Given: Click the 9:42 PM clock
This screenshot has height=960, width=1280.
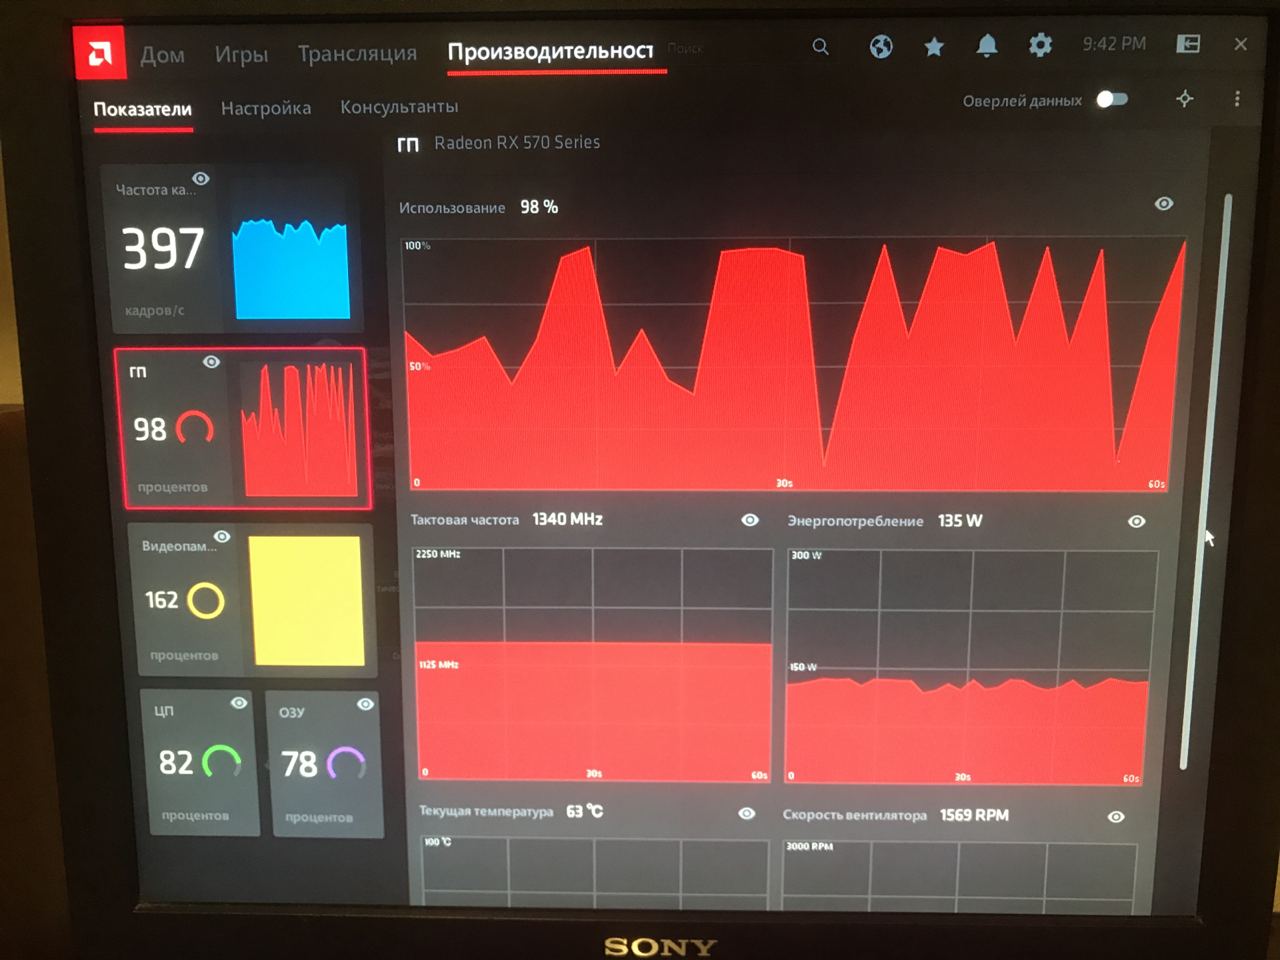Looking at the screenshot, I should (x=1114, y=44).
